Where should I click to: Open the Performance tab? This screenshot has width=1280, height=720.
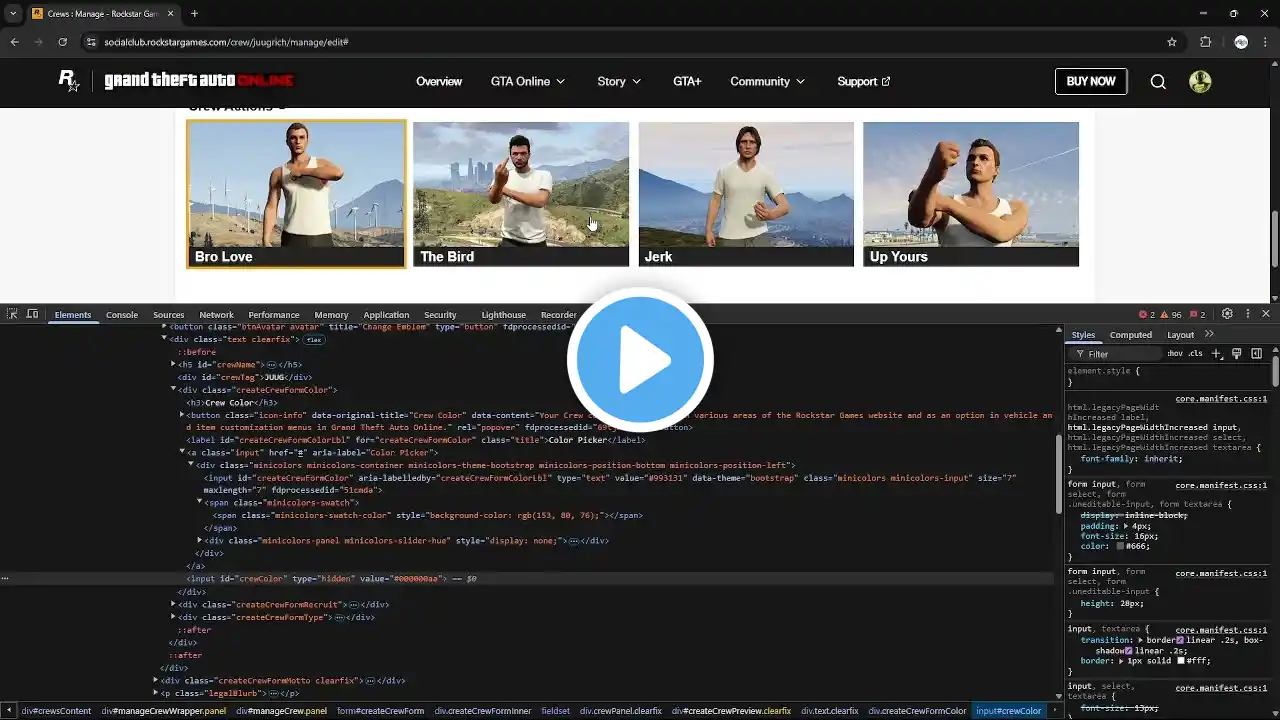click(274, 315)
